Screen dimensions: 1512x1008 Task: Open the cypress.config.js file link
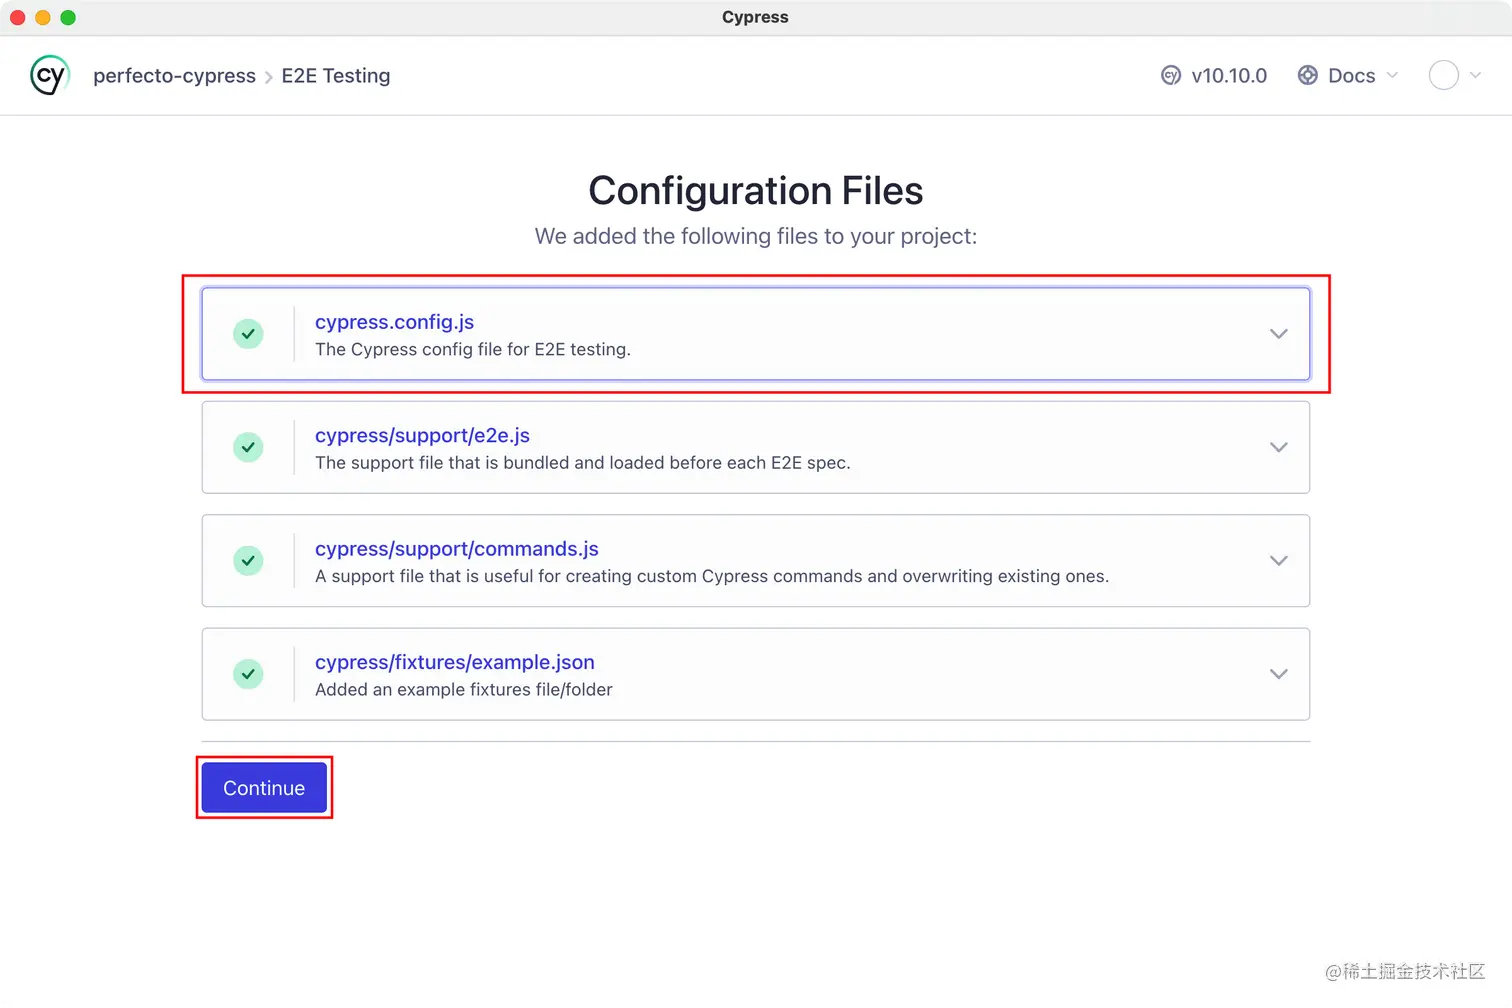pyautogui.click(x=394, y=322)
